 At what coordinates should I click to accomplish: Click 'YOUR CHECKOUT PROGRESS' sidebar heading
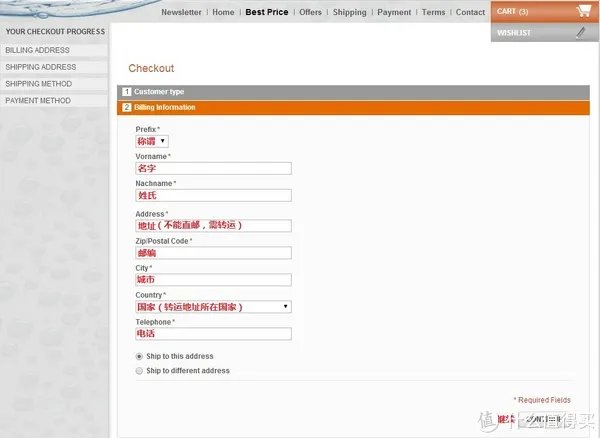coord(55,32)
